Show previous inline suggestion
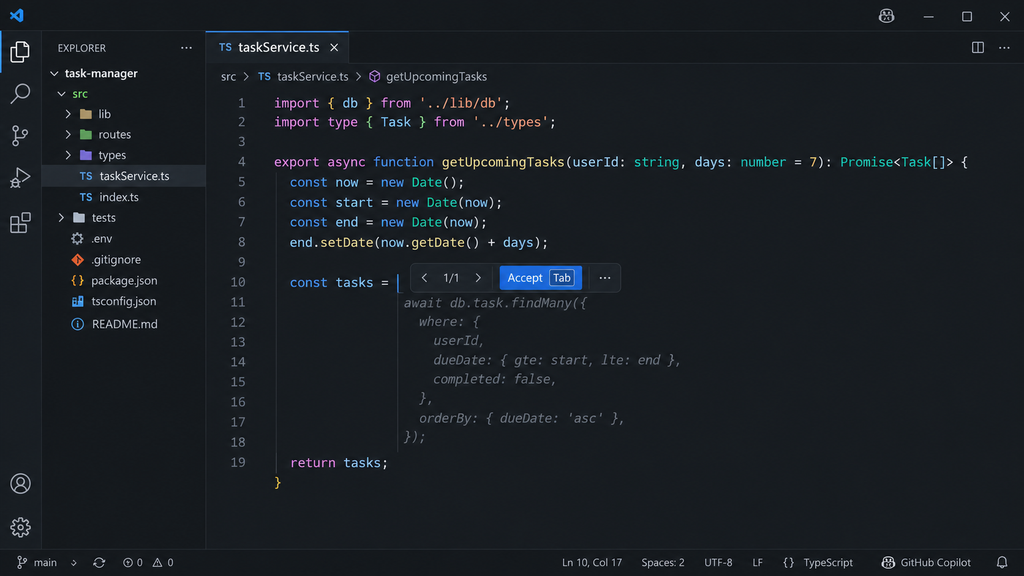The width and height of the screenshot is (1024, 576). 424,278
